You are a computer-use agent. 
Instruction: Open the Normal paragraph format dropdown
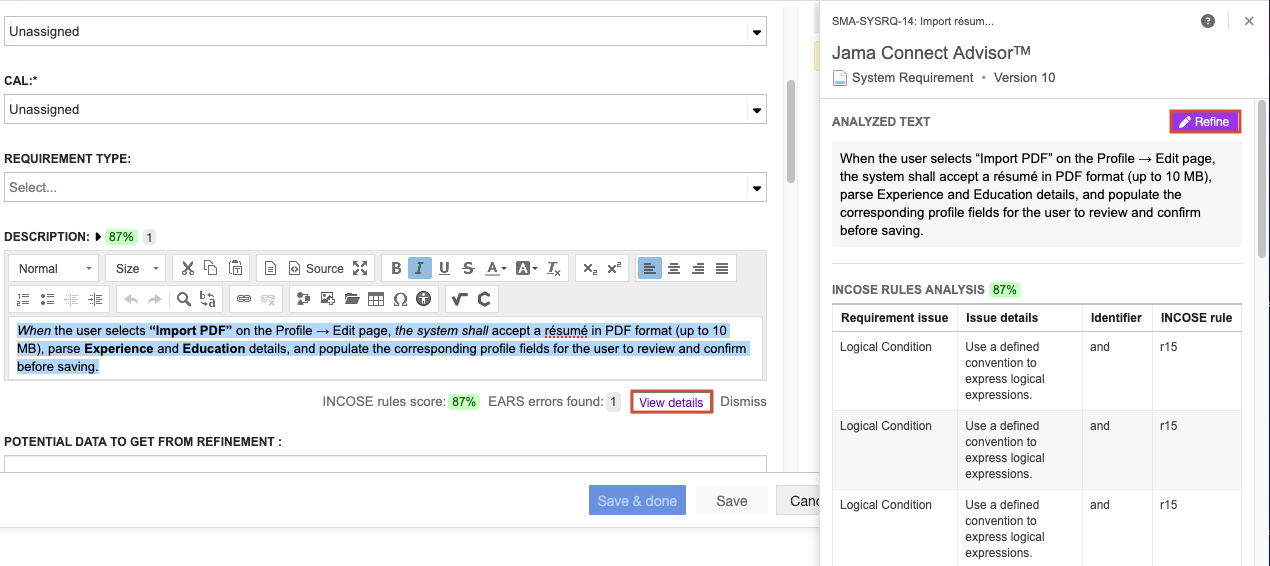(x=55, y=268)
